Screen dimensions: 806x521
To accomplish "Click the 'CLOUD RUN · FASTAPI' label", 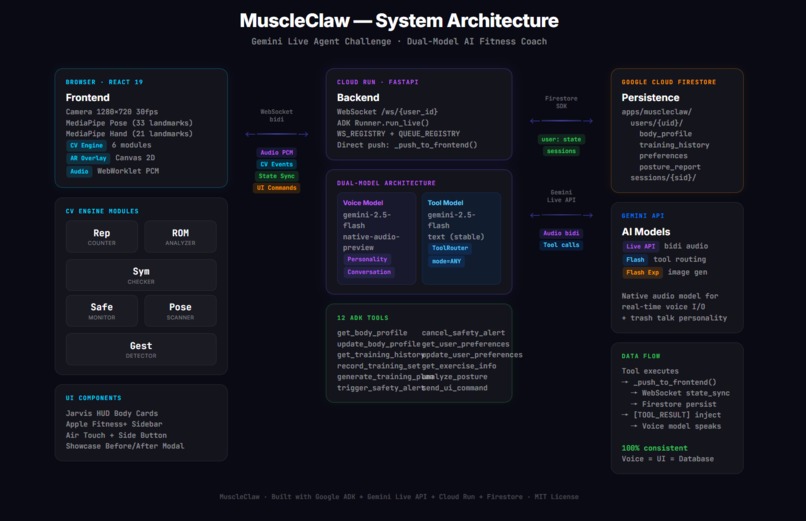I will (377, 82).
